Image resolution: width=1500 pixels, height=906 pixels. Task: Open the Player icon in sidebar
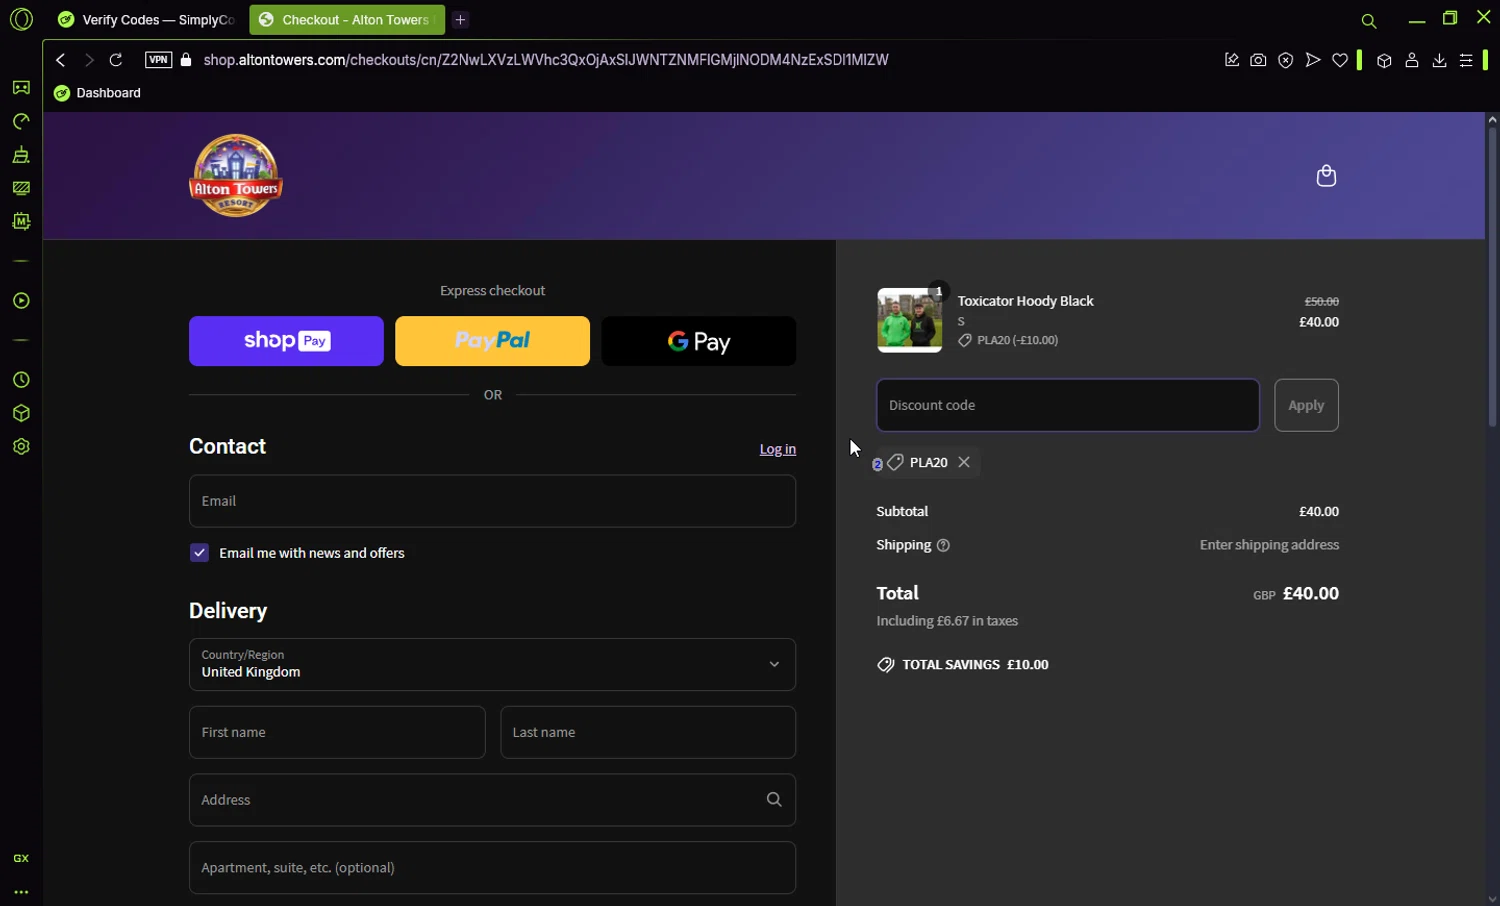tap(21, 301)
